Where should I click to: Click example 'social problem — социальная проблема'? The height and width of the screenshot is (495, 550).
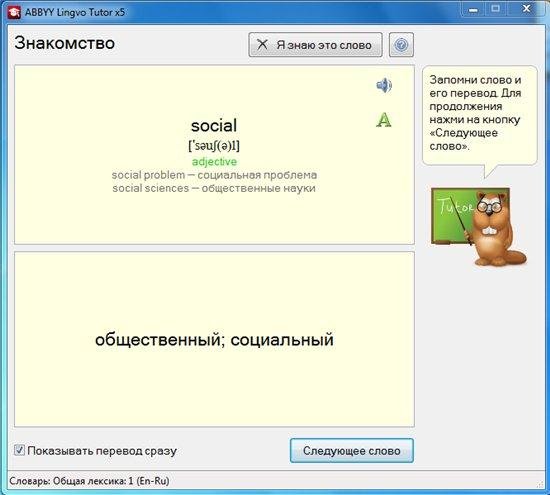[x=214, y=175]
